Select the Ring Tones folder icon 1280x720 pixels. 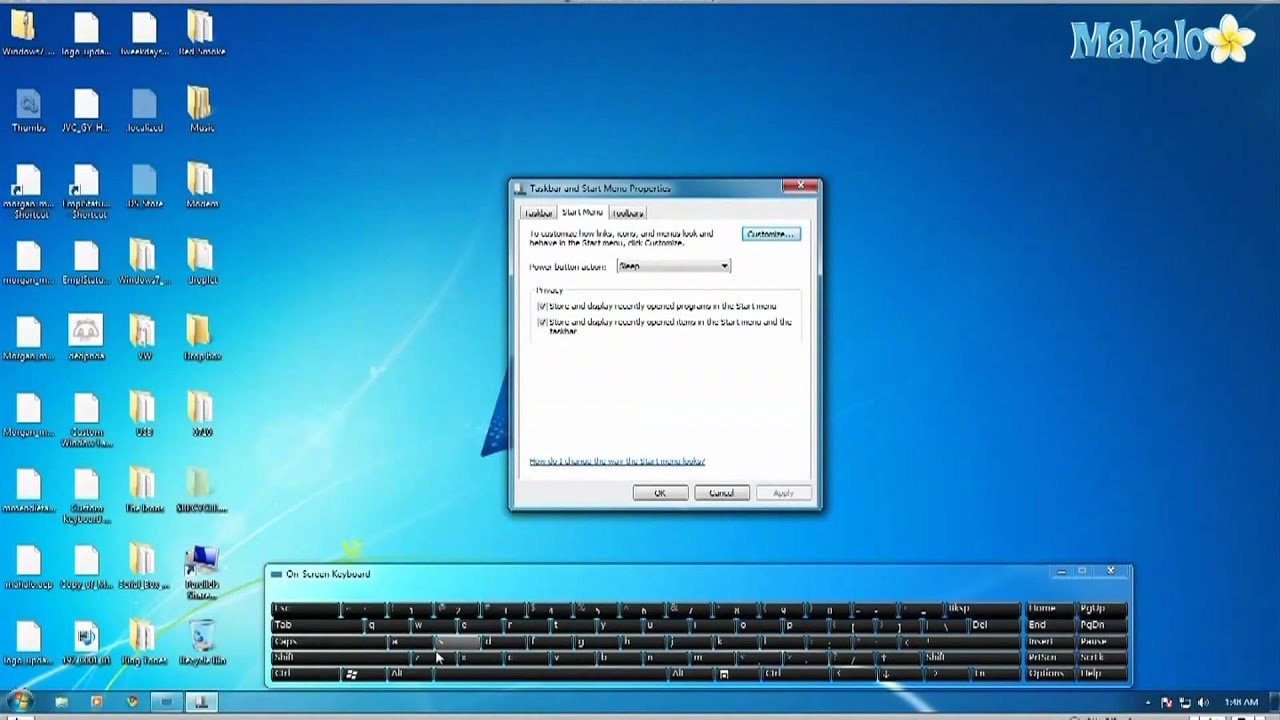[x=144, y=642]
